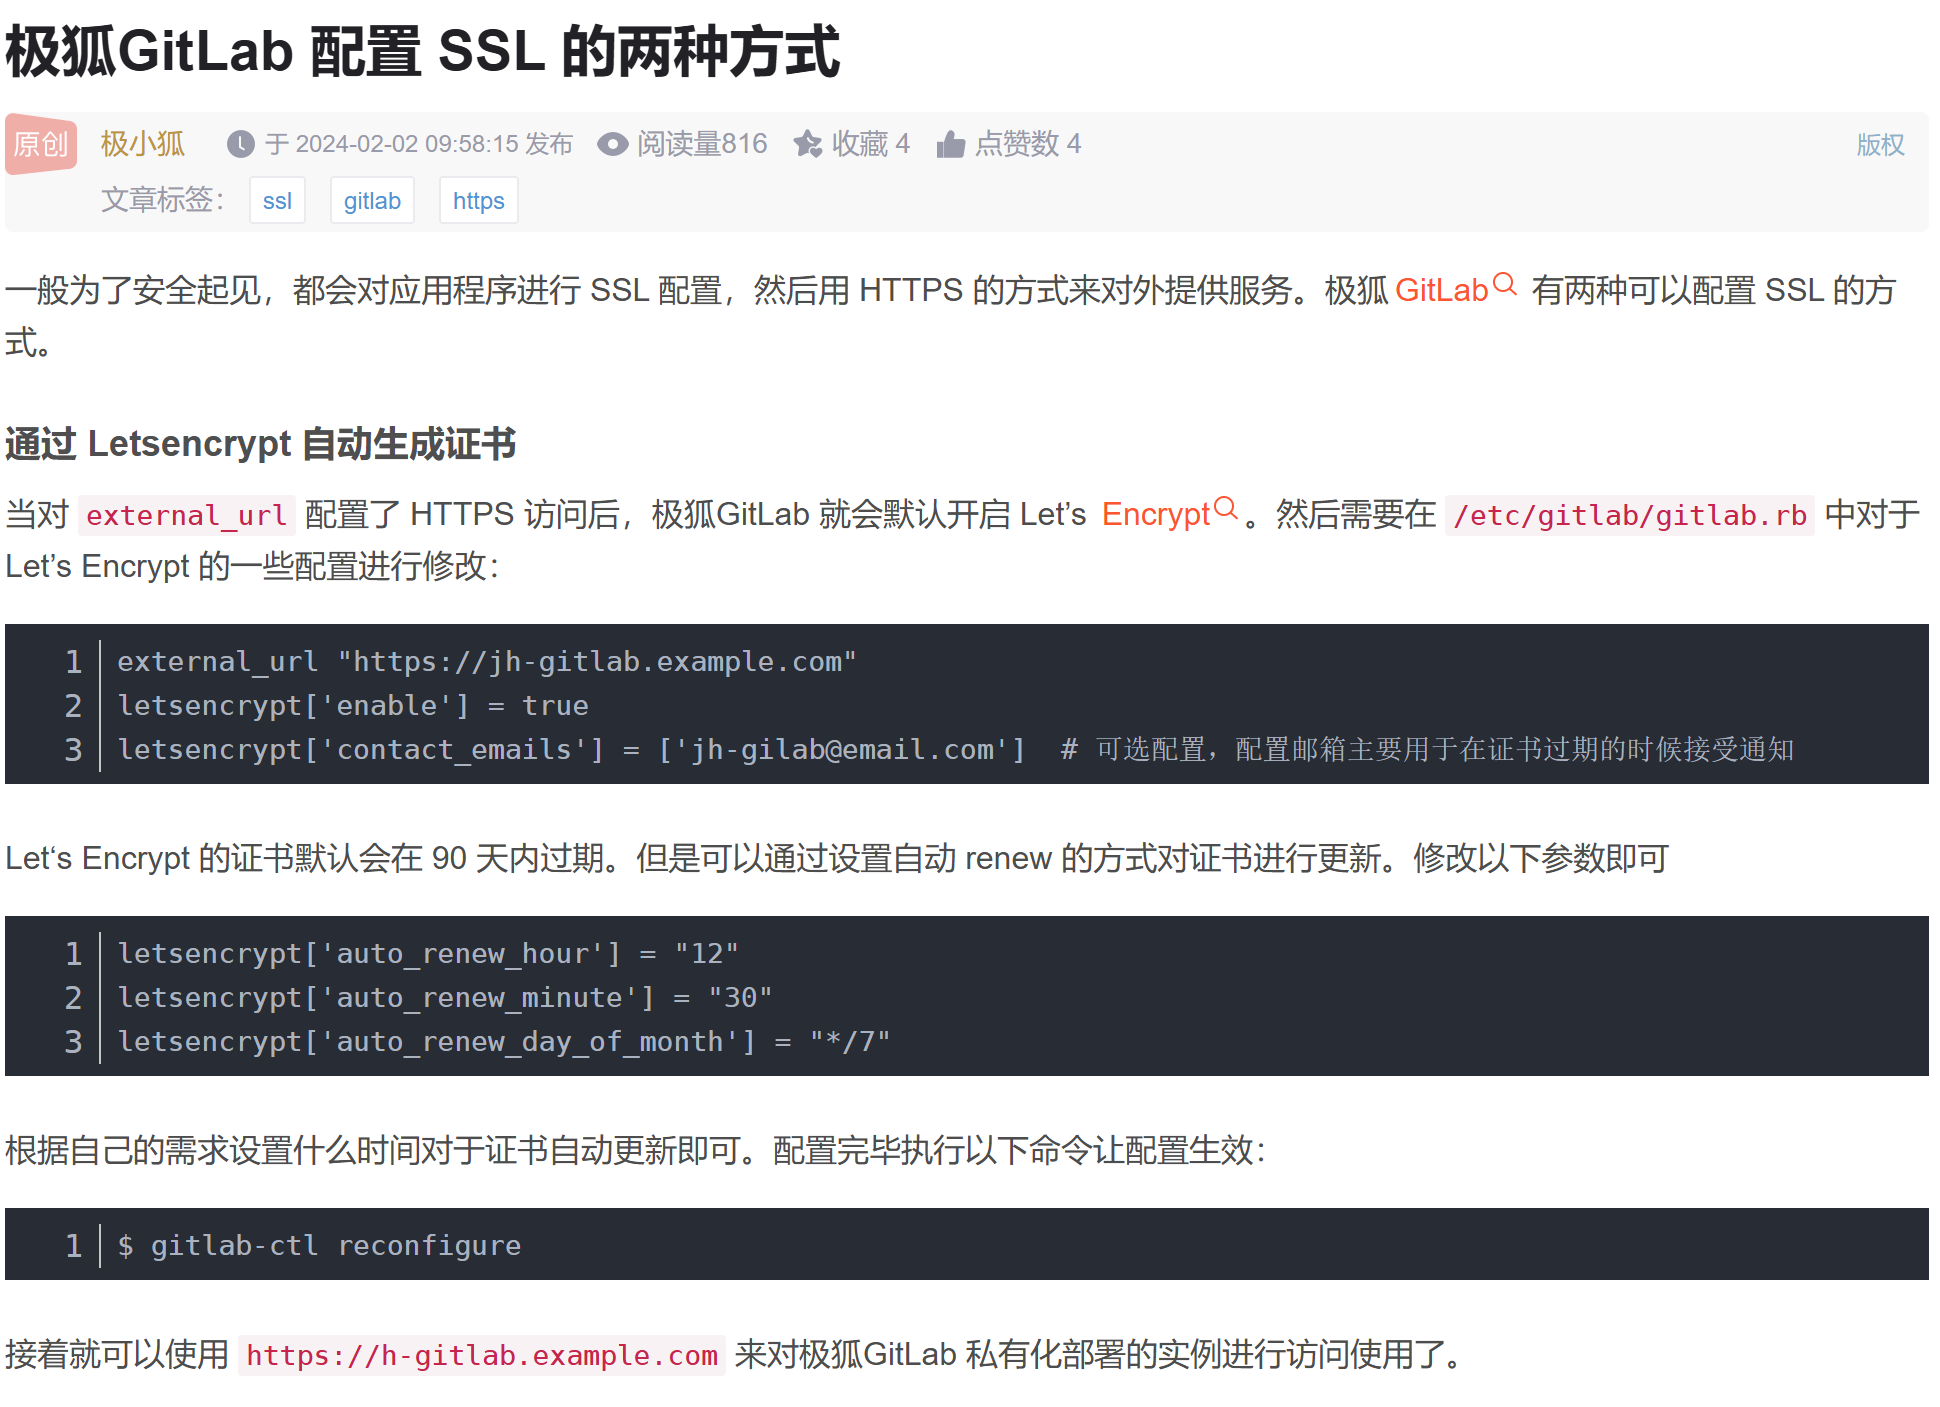Open author 极小狐 profile link
Viewport: 1940px width, 1407px height.
pyautogui.click(x=143, y=144)
